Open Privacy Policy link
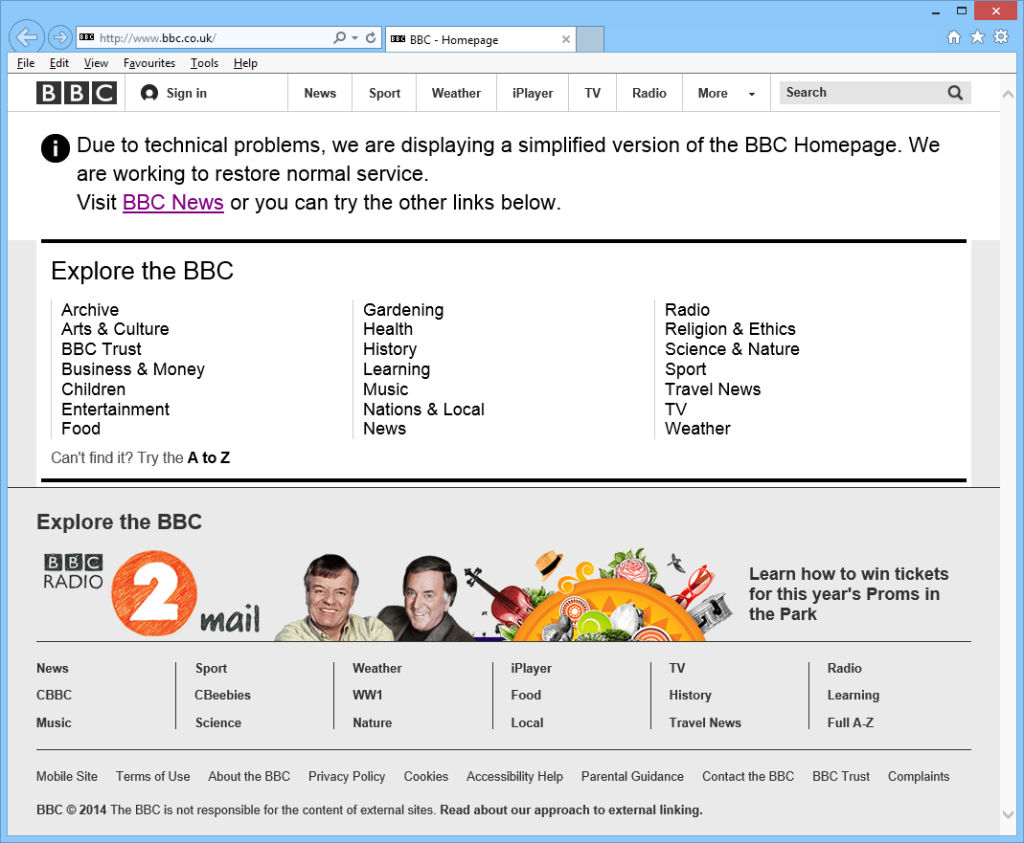 point(347,776)
